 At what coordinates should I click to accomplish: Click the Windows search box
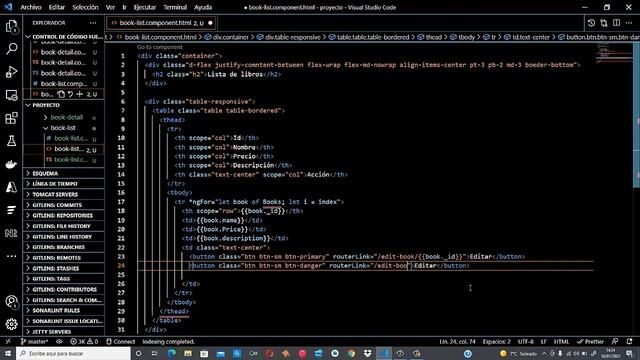point(73,353)
